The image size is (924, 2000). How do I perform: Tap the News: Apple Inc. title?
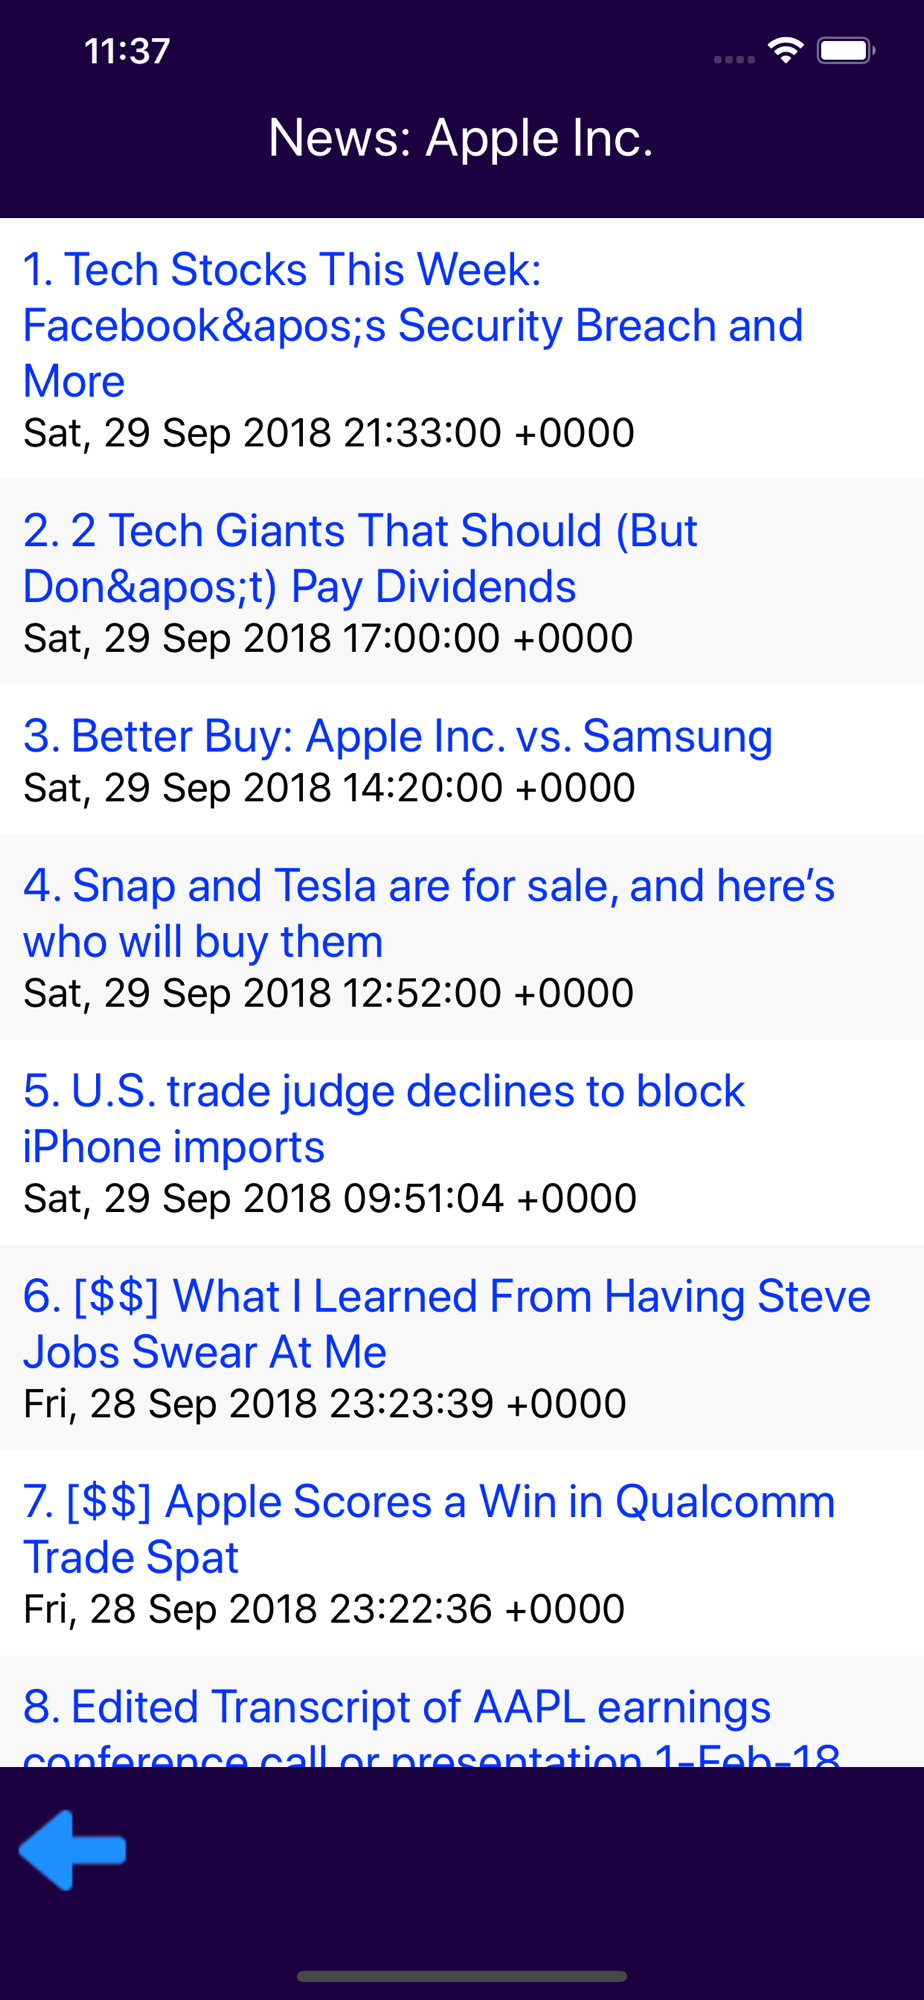pos(461,138)
